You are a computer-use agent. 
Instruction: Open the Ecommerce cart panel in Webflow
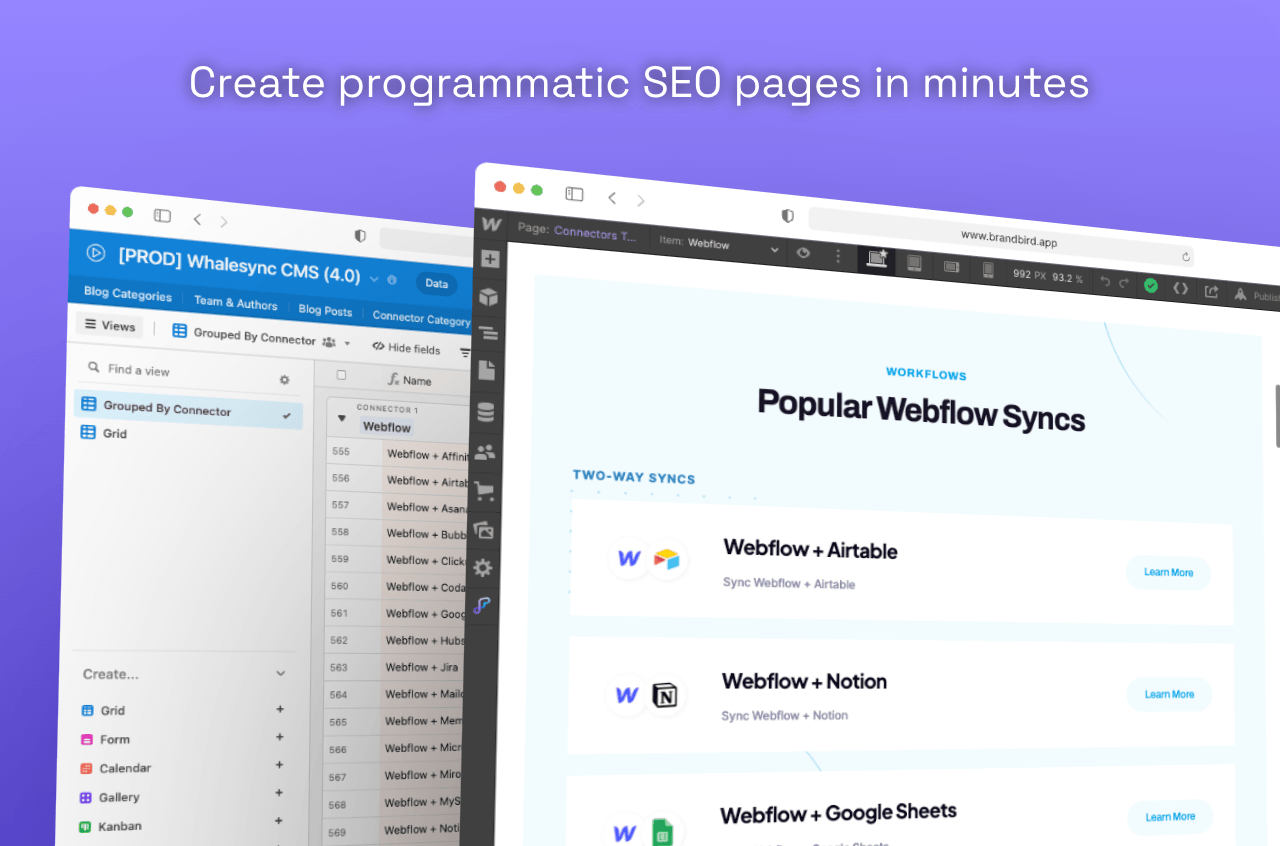pos(485,490)
